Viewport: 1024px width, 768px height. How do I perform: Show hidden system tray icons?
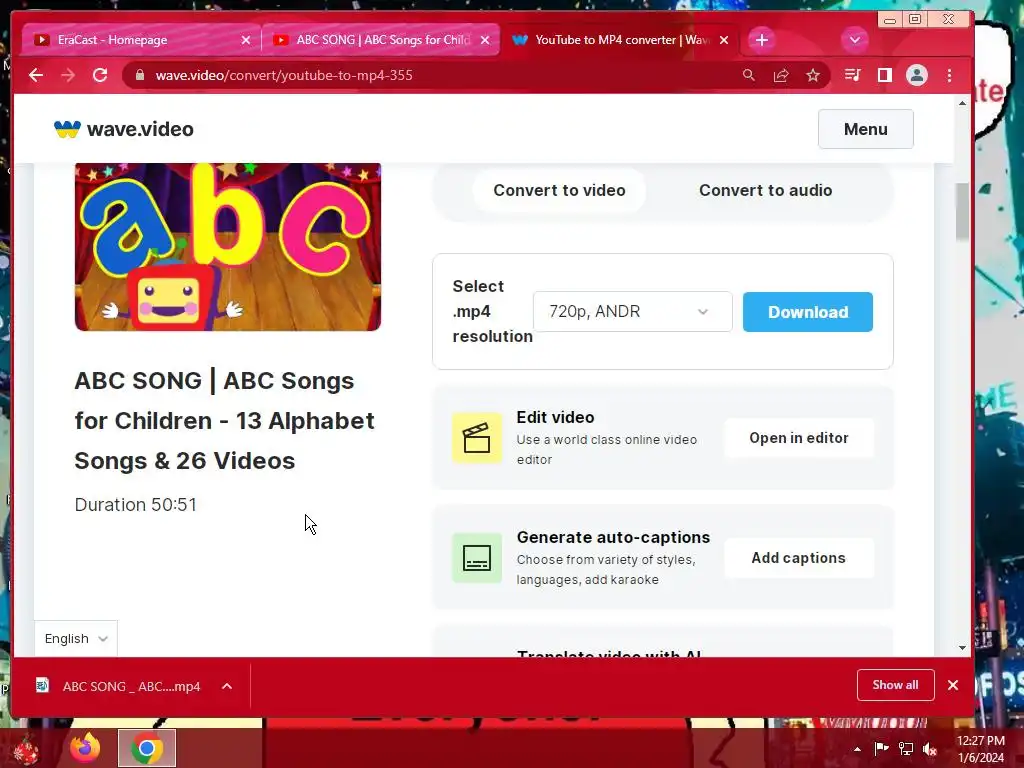857,749
